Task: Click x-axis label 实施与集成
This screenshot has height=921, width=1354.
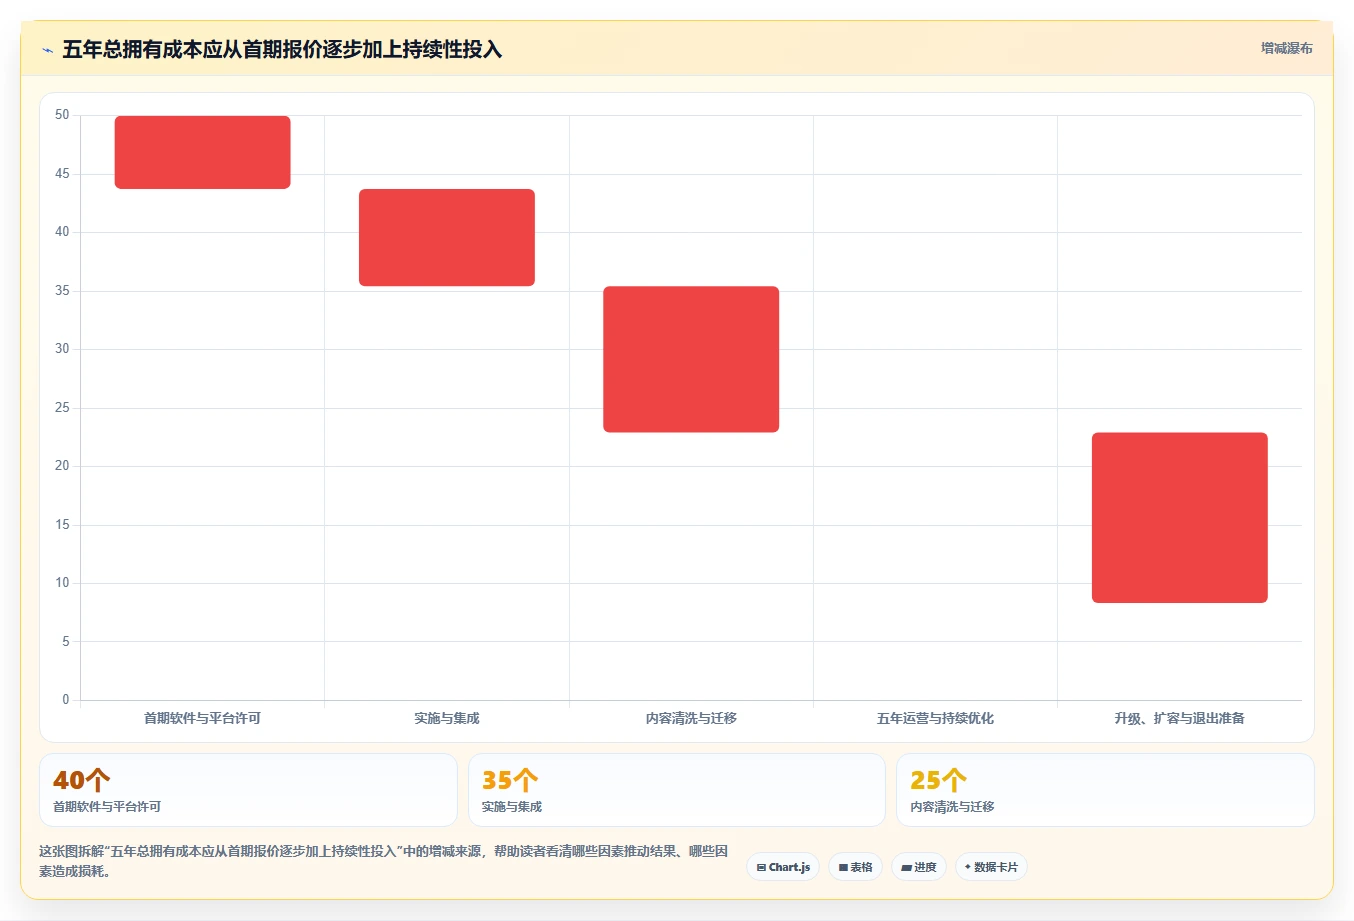Action: [x=447, y=718]
